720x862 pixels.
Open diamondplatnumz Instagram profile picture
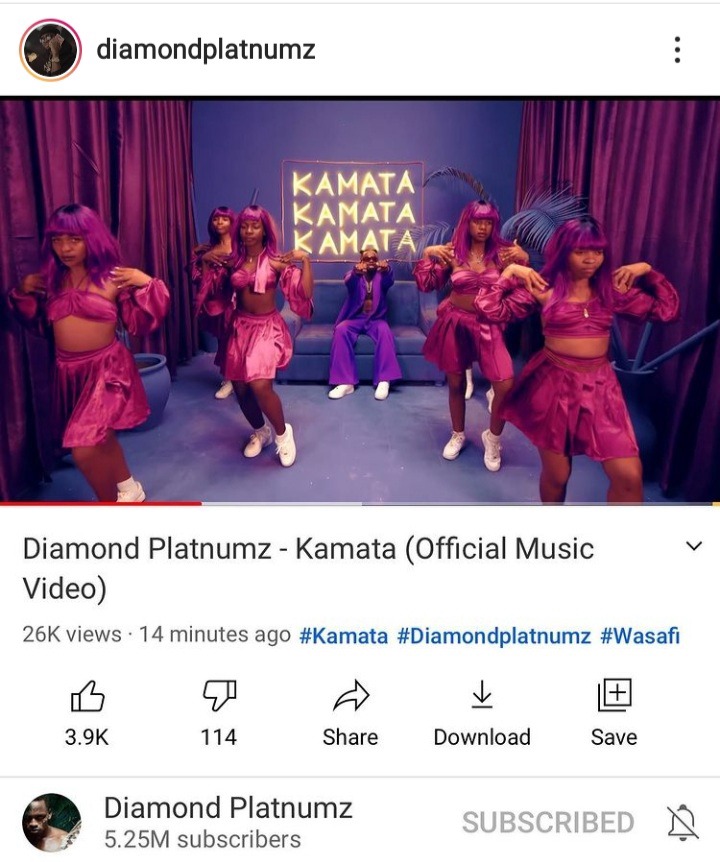coord(51,50)
